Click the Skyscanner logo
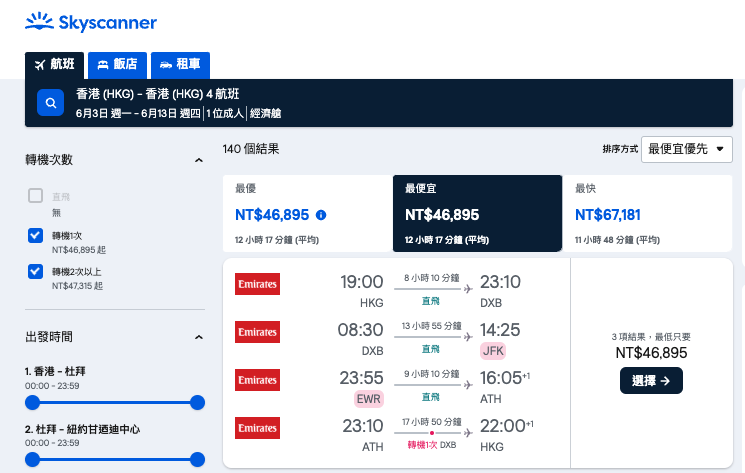 click(91, 22)
